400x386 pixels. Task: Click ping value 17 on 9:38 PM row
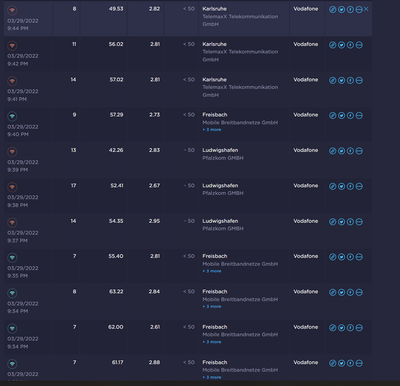pos(73,185)
